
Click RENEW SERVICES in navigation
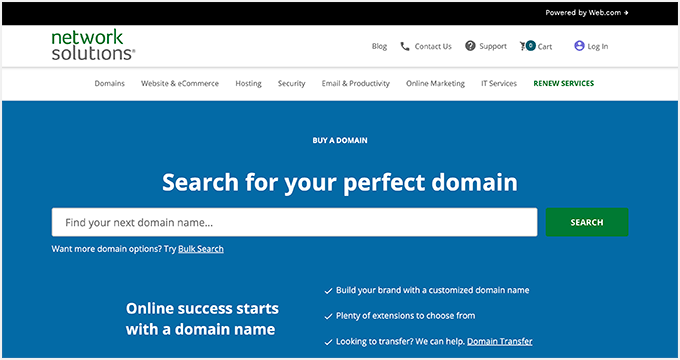pyautogui.click(x=563, y=83)
